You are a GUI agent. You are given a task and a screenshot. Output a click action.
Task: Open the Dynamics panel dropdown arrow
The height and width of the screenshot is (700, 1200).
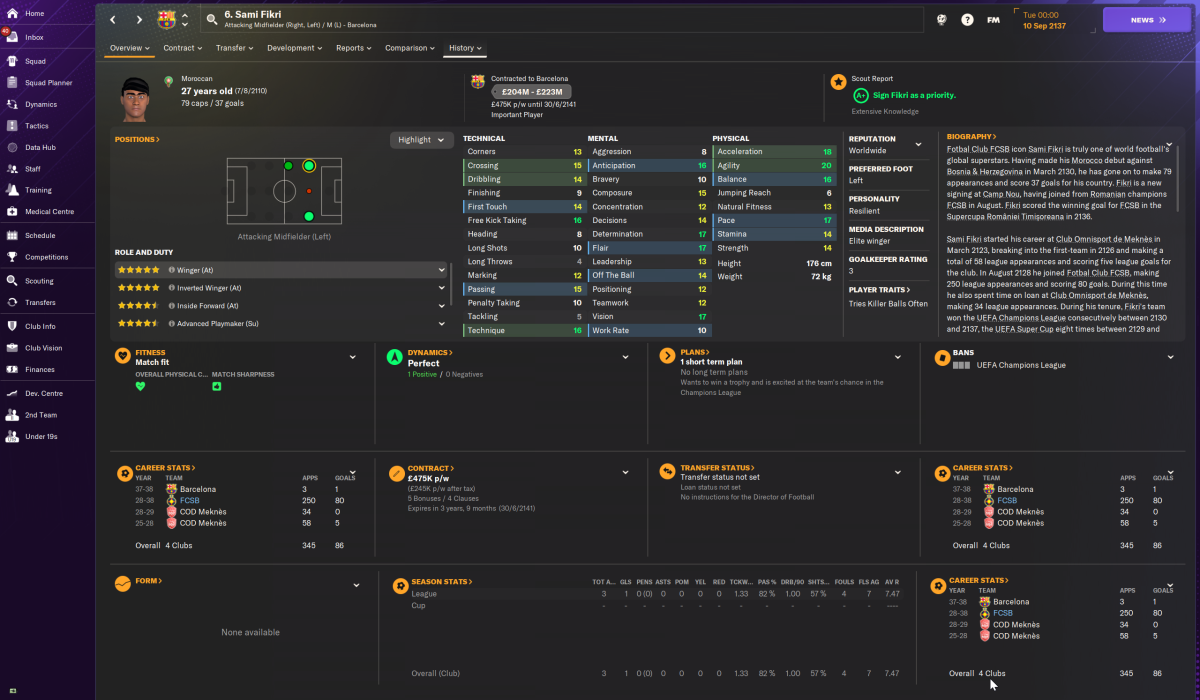626,357
